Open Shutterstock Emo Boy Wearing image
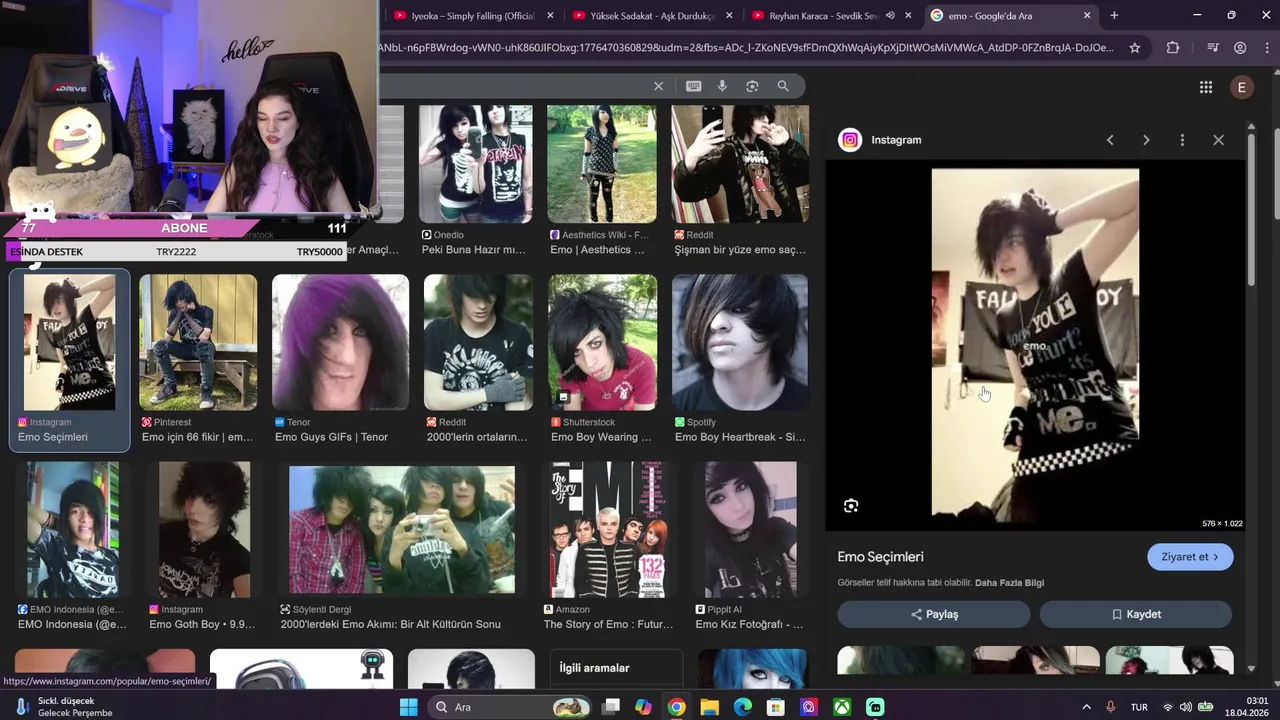The width and height of the screenshot is (1280, 720). 602,343
